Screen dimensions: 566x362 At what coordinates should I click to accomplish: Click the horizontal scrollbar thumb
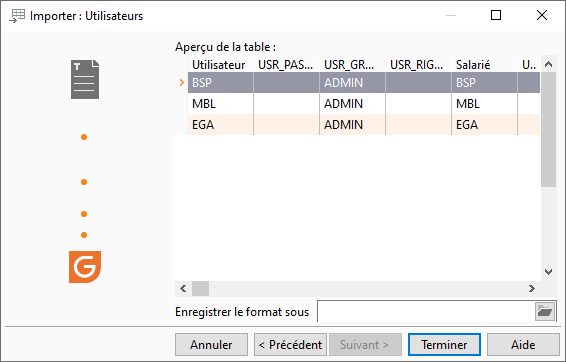(200, 288)
